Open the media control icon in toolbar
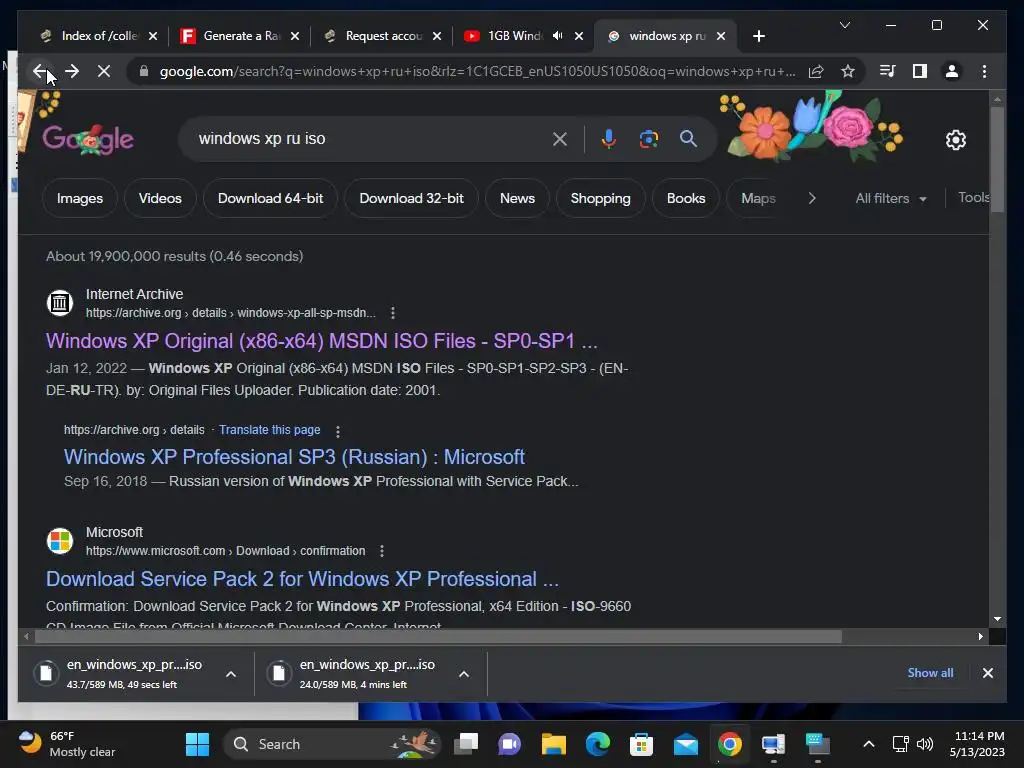 tap(887, 71)
